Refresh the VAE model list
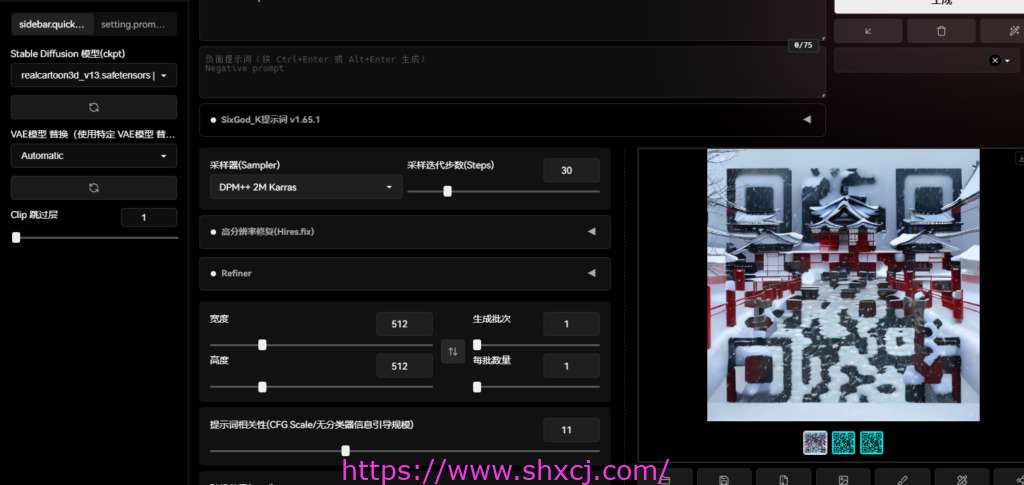Viewport: 1024px width, 485px height. [x=93, y=187]
